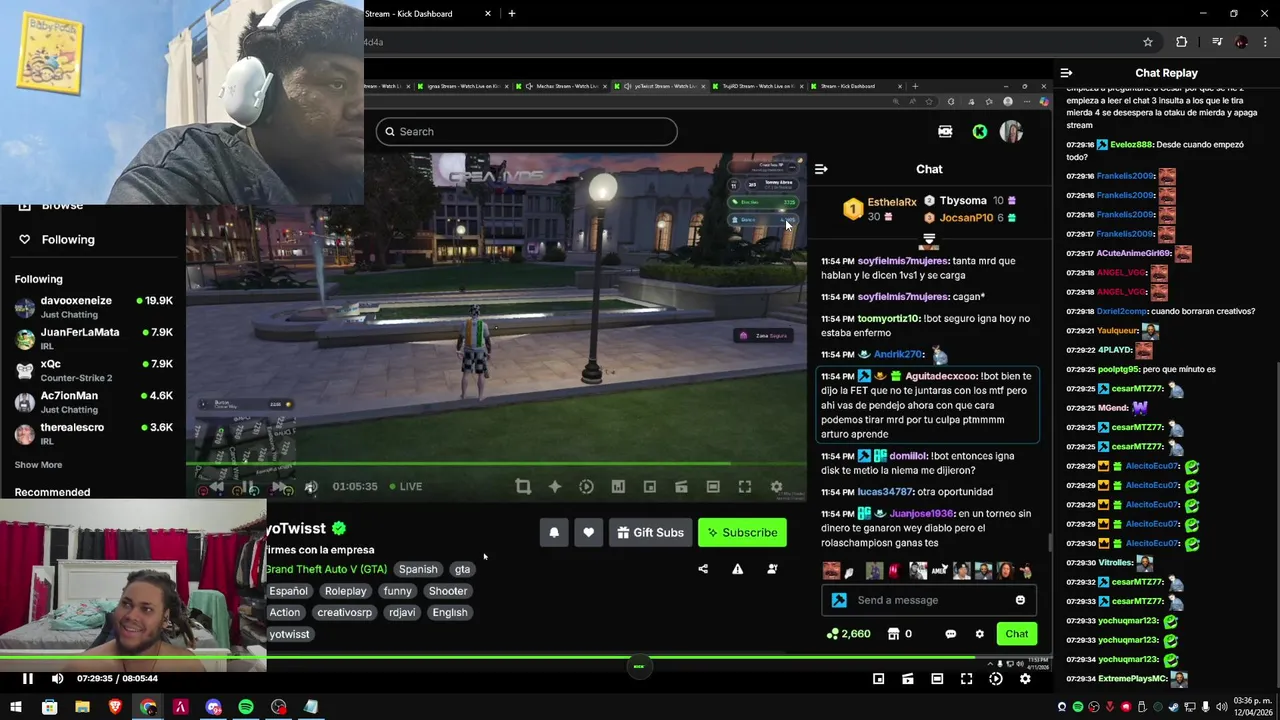This screenshot has width=1280, height=720.
Task: Open davooxeneize channel in sidebar
Action: tap(94, 307)
